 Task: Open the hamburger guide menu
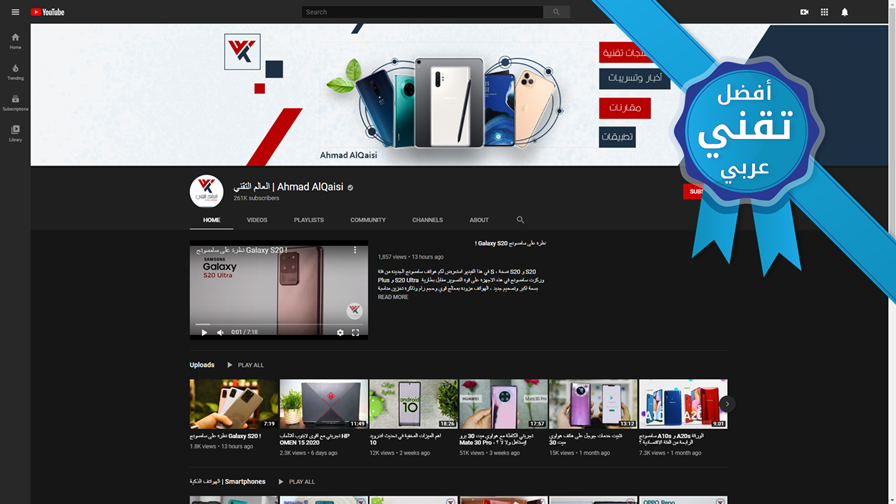[15, 12]
